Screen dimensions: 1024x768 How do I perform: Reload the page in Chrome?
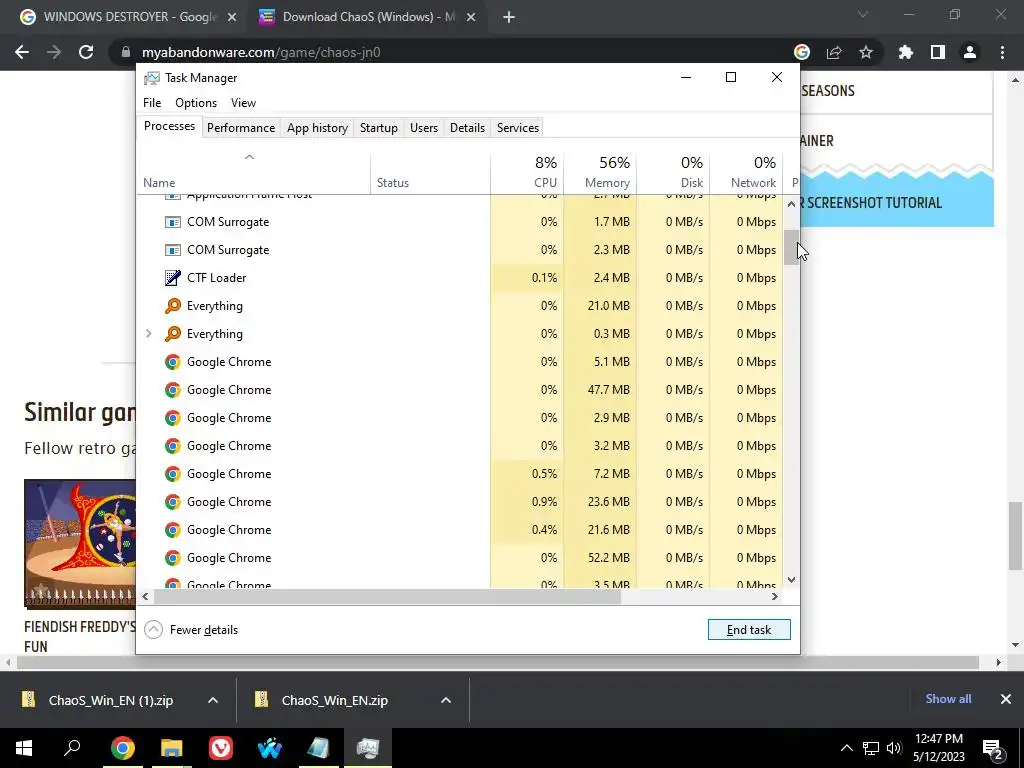point(86,52)
